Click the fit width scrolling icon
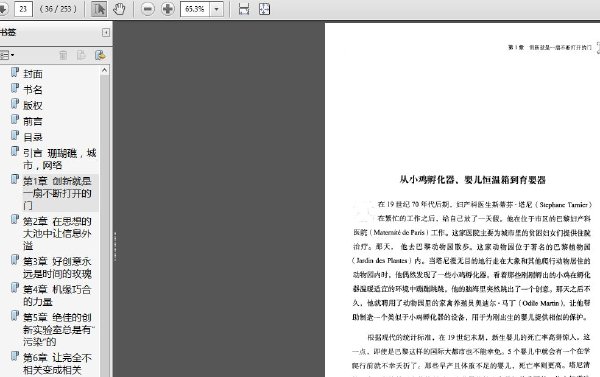 [244, 9]
